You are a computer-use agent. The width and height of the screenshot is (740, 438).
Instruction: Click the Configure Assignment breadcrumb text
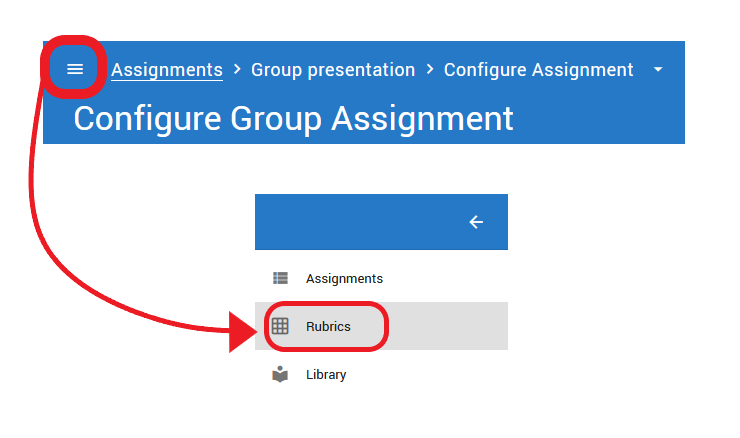click(x=538, y=70)
